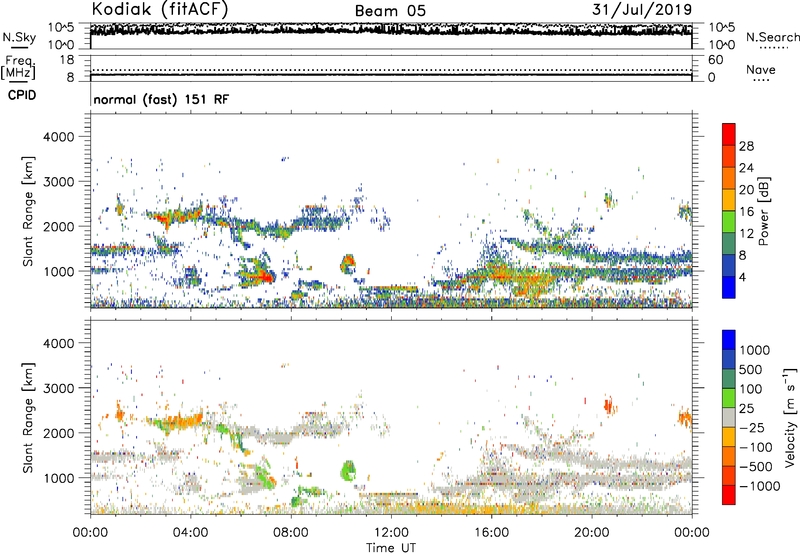The width and height of the screenshot is (800, 554).
Task: Click the left '10^5' noise axis tick
Action: (61, 27)
